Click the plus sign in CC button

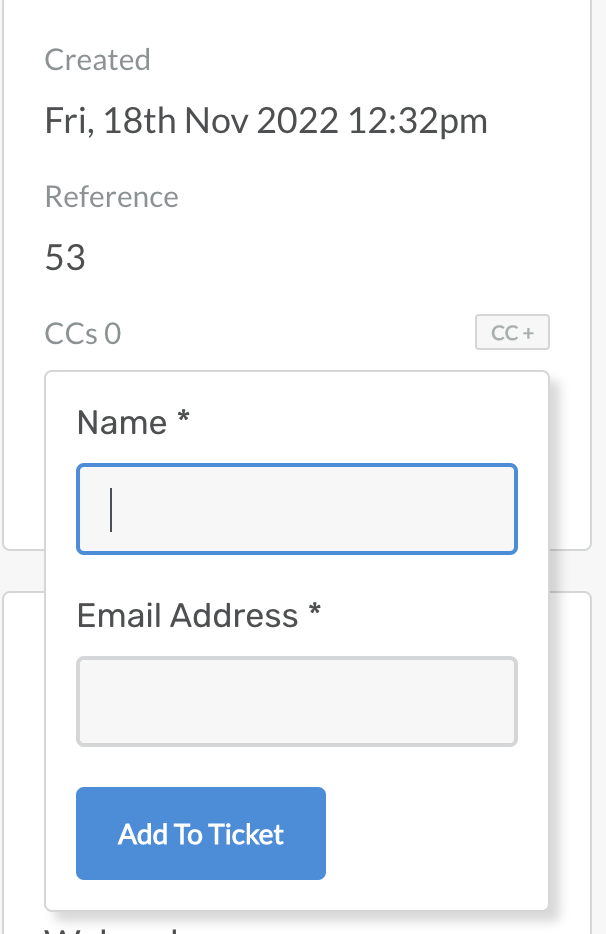(527, 333)
